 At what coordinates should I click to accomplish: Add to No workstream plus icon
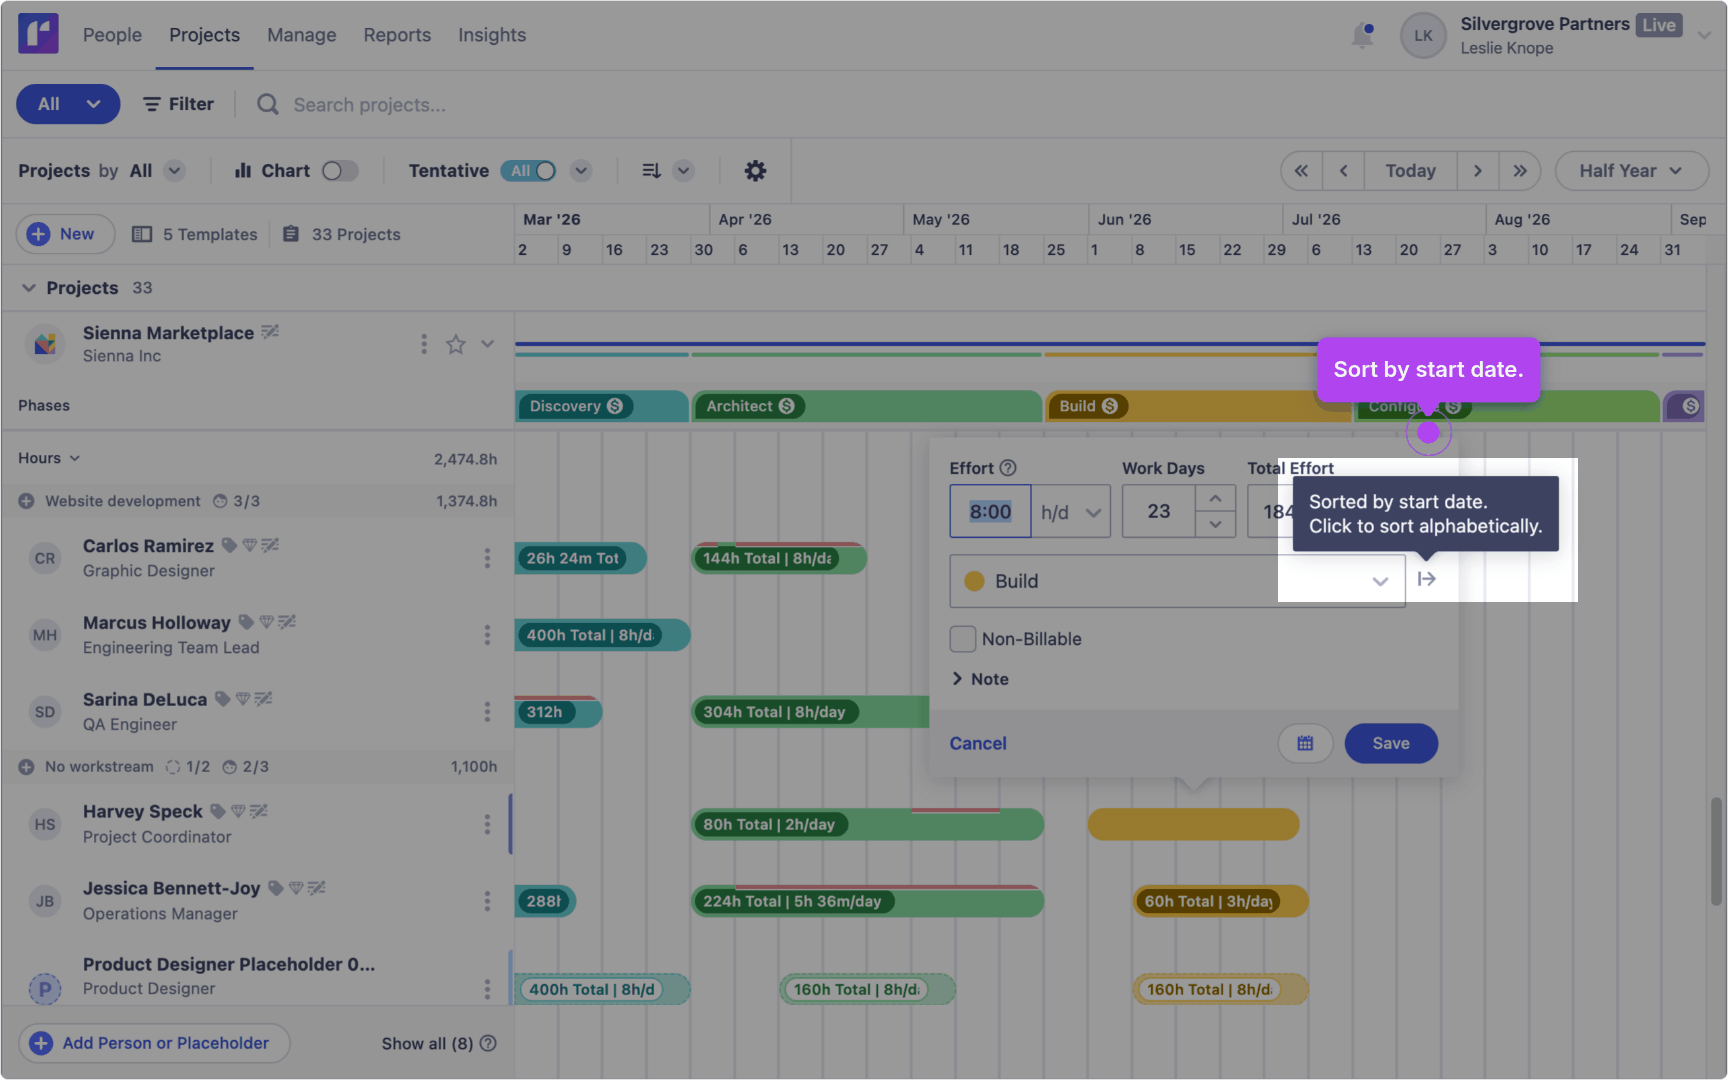pos(26,767)
